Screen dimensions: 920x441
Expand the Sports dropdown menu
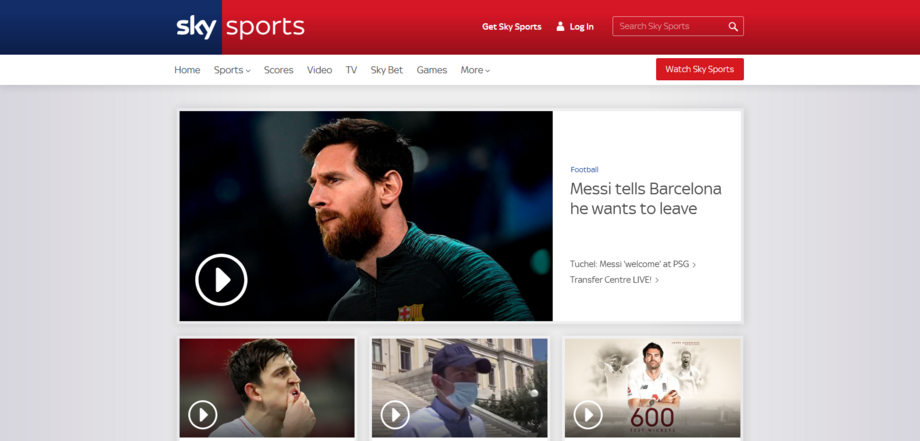(x=232, y=70)
